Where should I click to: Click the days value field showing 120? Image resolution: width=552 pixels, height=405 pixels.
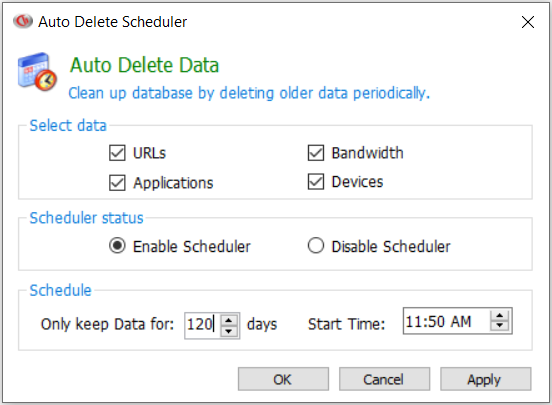(202, 324)
